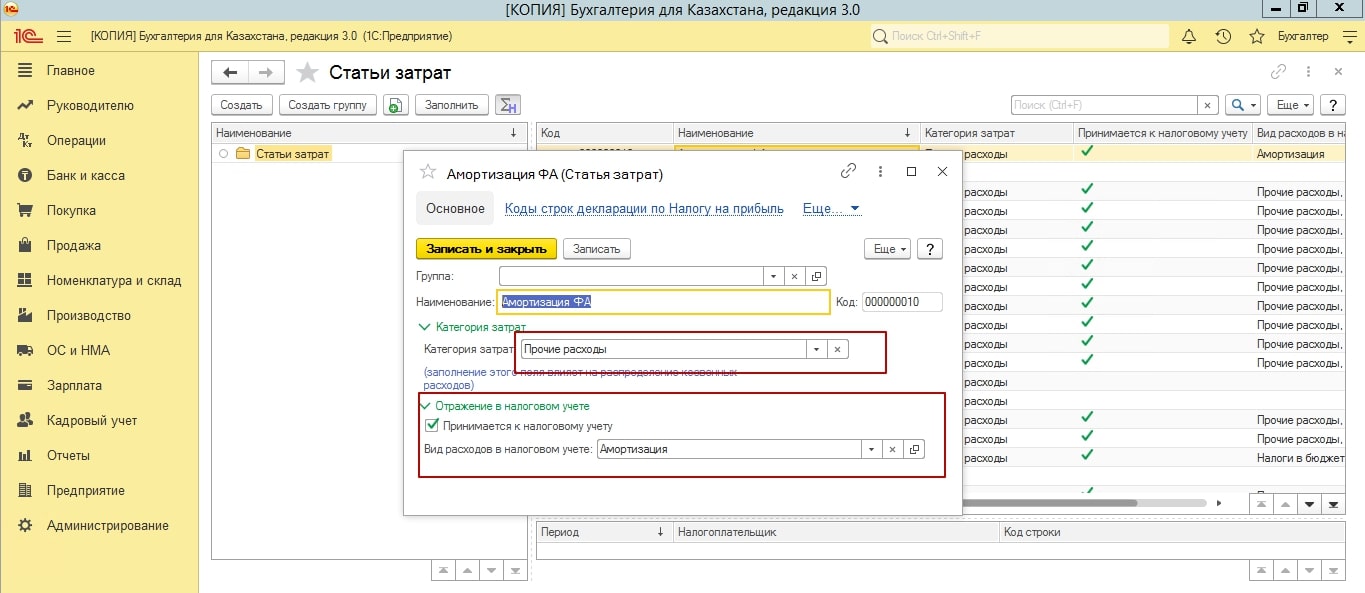This screenshot has width=1365, height=593.
Task: Click create-by-copy icon next to Создать группу
Action: tap(396, 105)
